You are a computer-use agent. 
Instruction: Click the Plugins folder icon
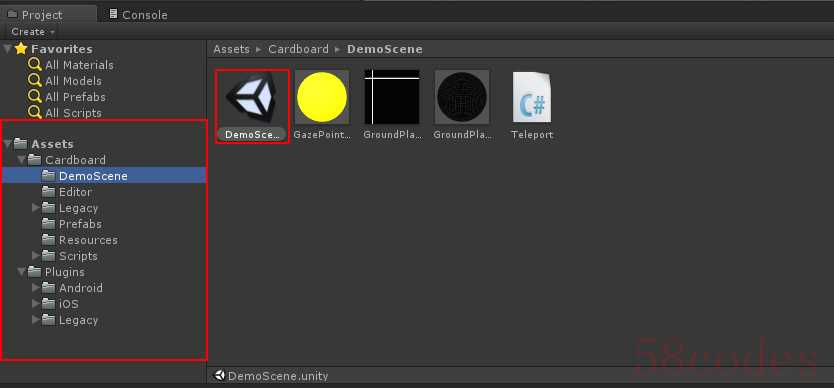tap(35, 271)
